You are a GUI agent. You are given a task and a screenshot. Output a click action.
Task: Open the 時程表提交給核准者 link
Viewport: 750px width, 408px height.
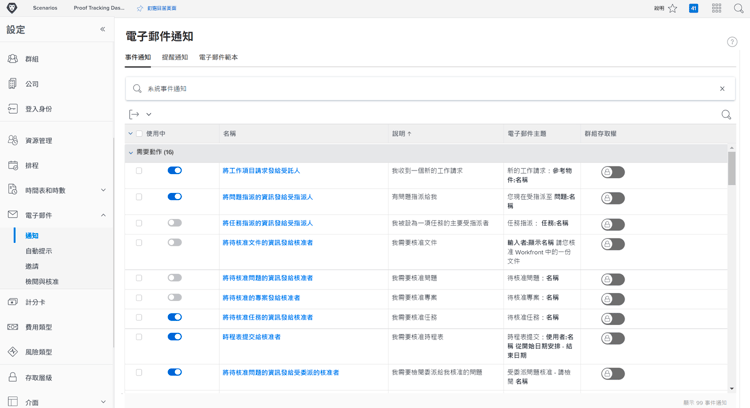point(252,337)
